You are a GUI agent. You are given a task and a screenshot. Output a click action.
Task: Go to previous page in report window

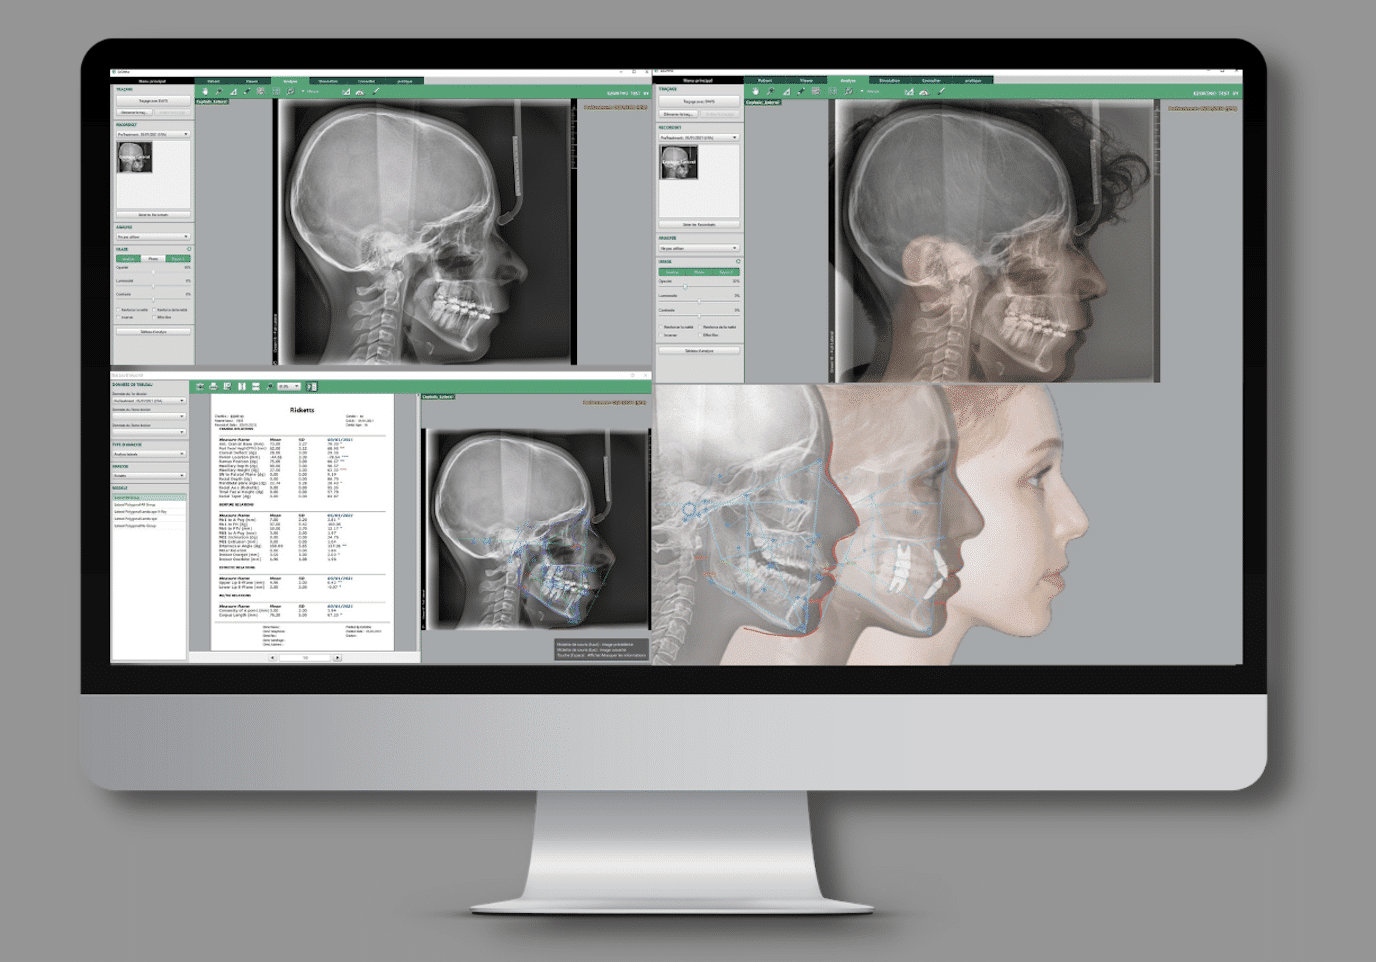pyautogui.click(x=272, y=658)
